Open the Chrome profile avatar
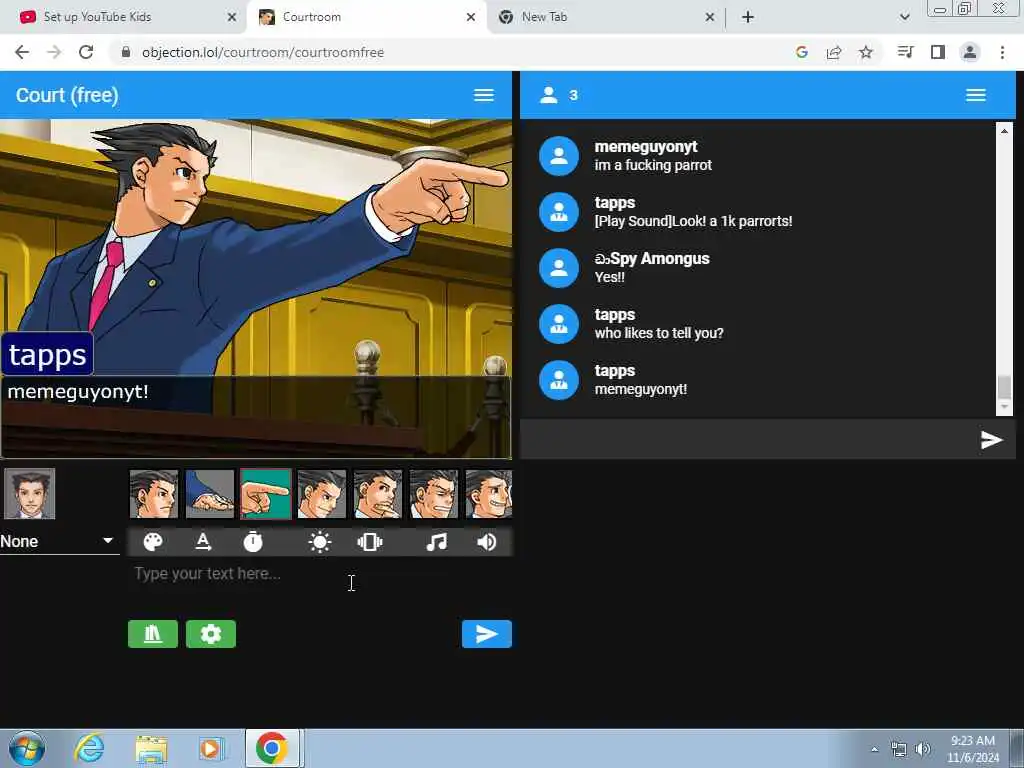Image resolution: width=1024 pixels, height=768 pixels. pyautogui.click(x=970, y=52)
